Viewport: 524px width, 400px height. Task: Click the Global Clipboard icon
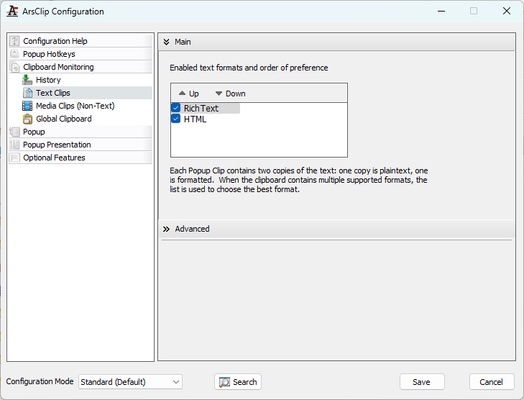pyautogui.click(x=27, y=119)
